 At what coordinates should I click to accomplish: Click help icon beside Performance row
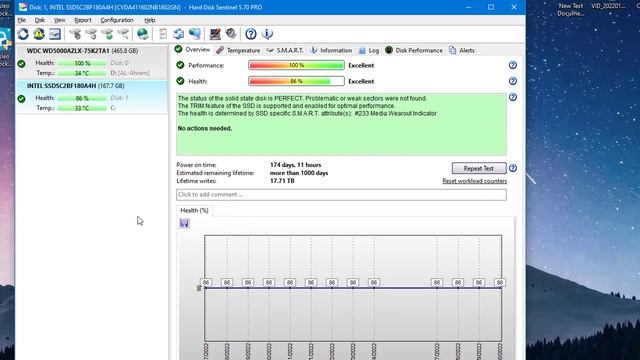pos(513,65)
